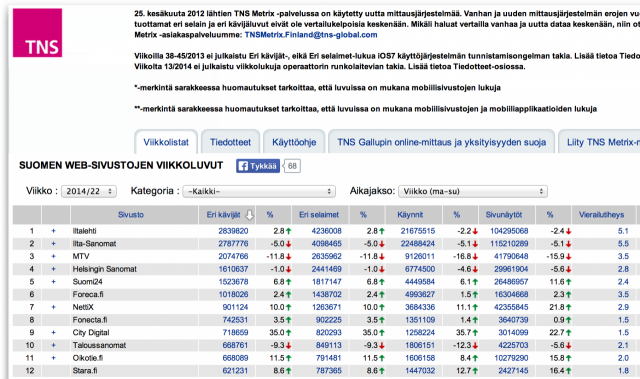640x379 pixels.
Task: Click Ilta-Sanomat visitor count 2787776
Action: coord(233,244)
